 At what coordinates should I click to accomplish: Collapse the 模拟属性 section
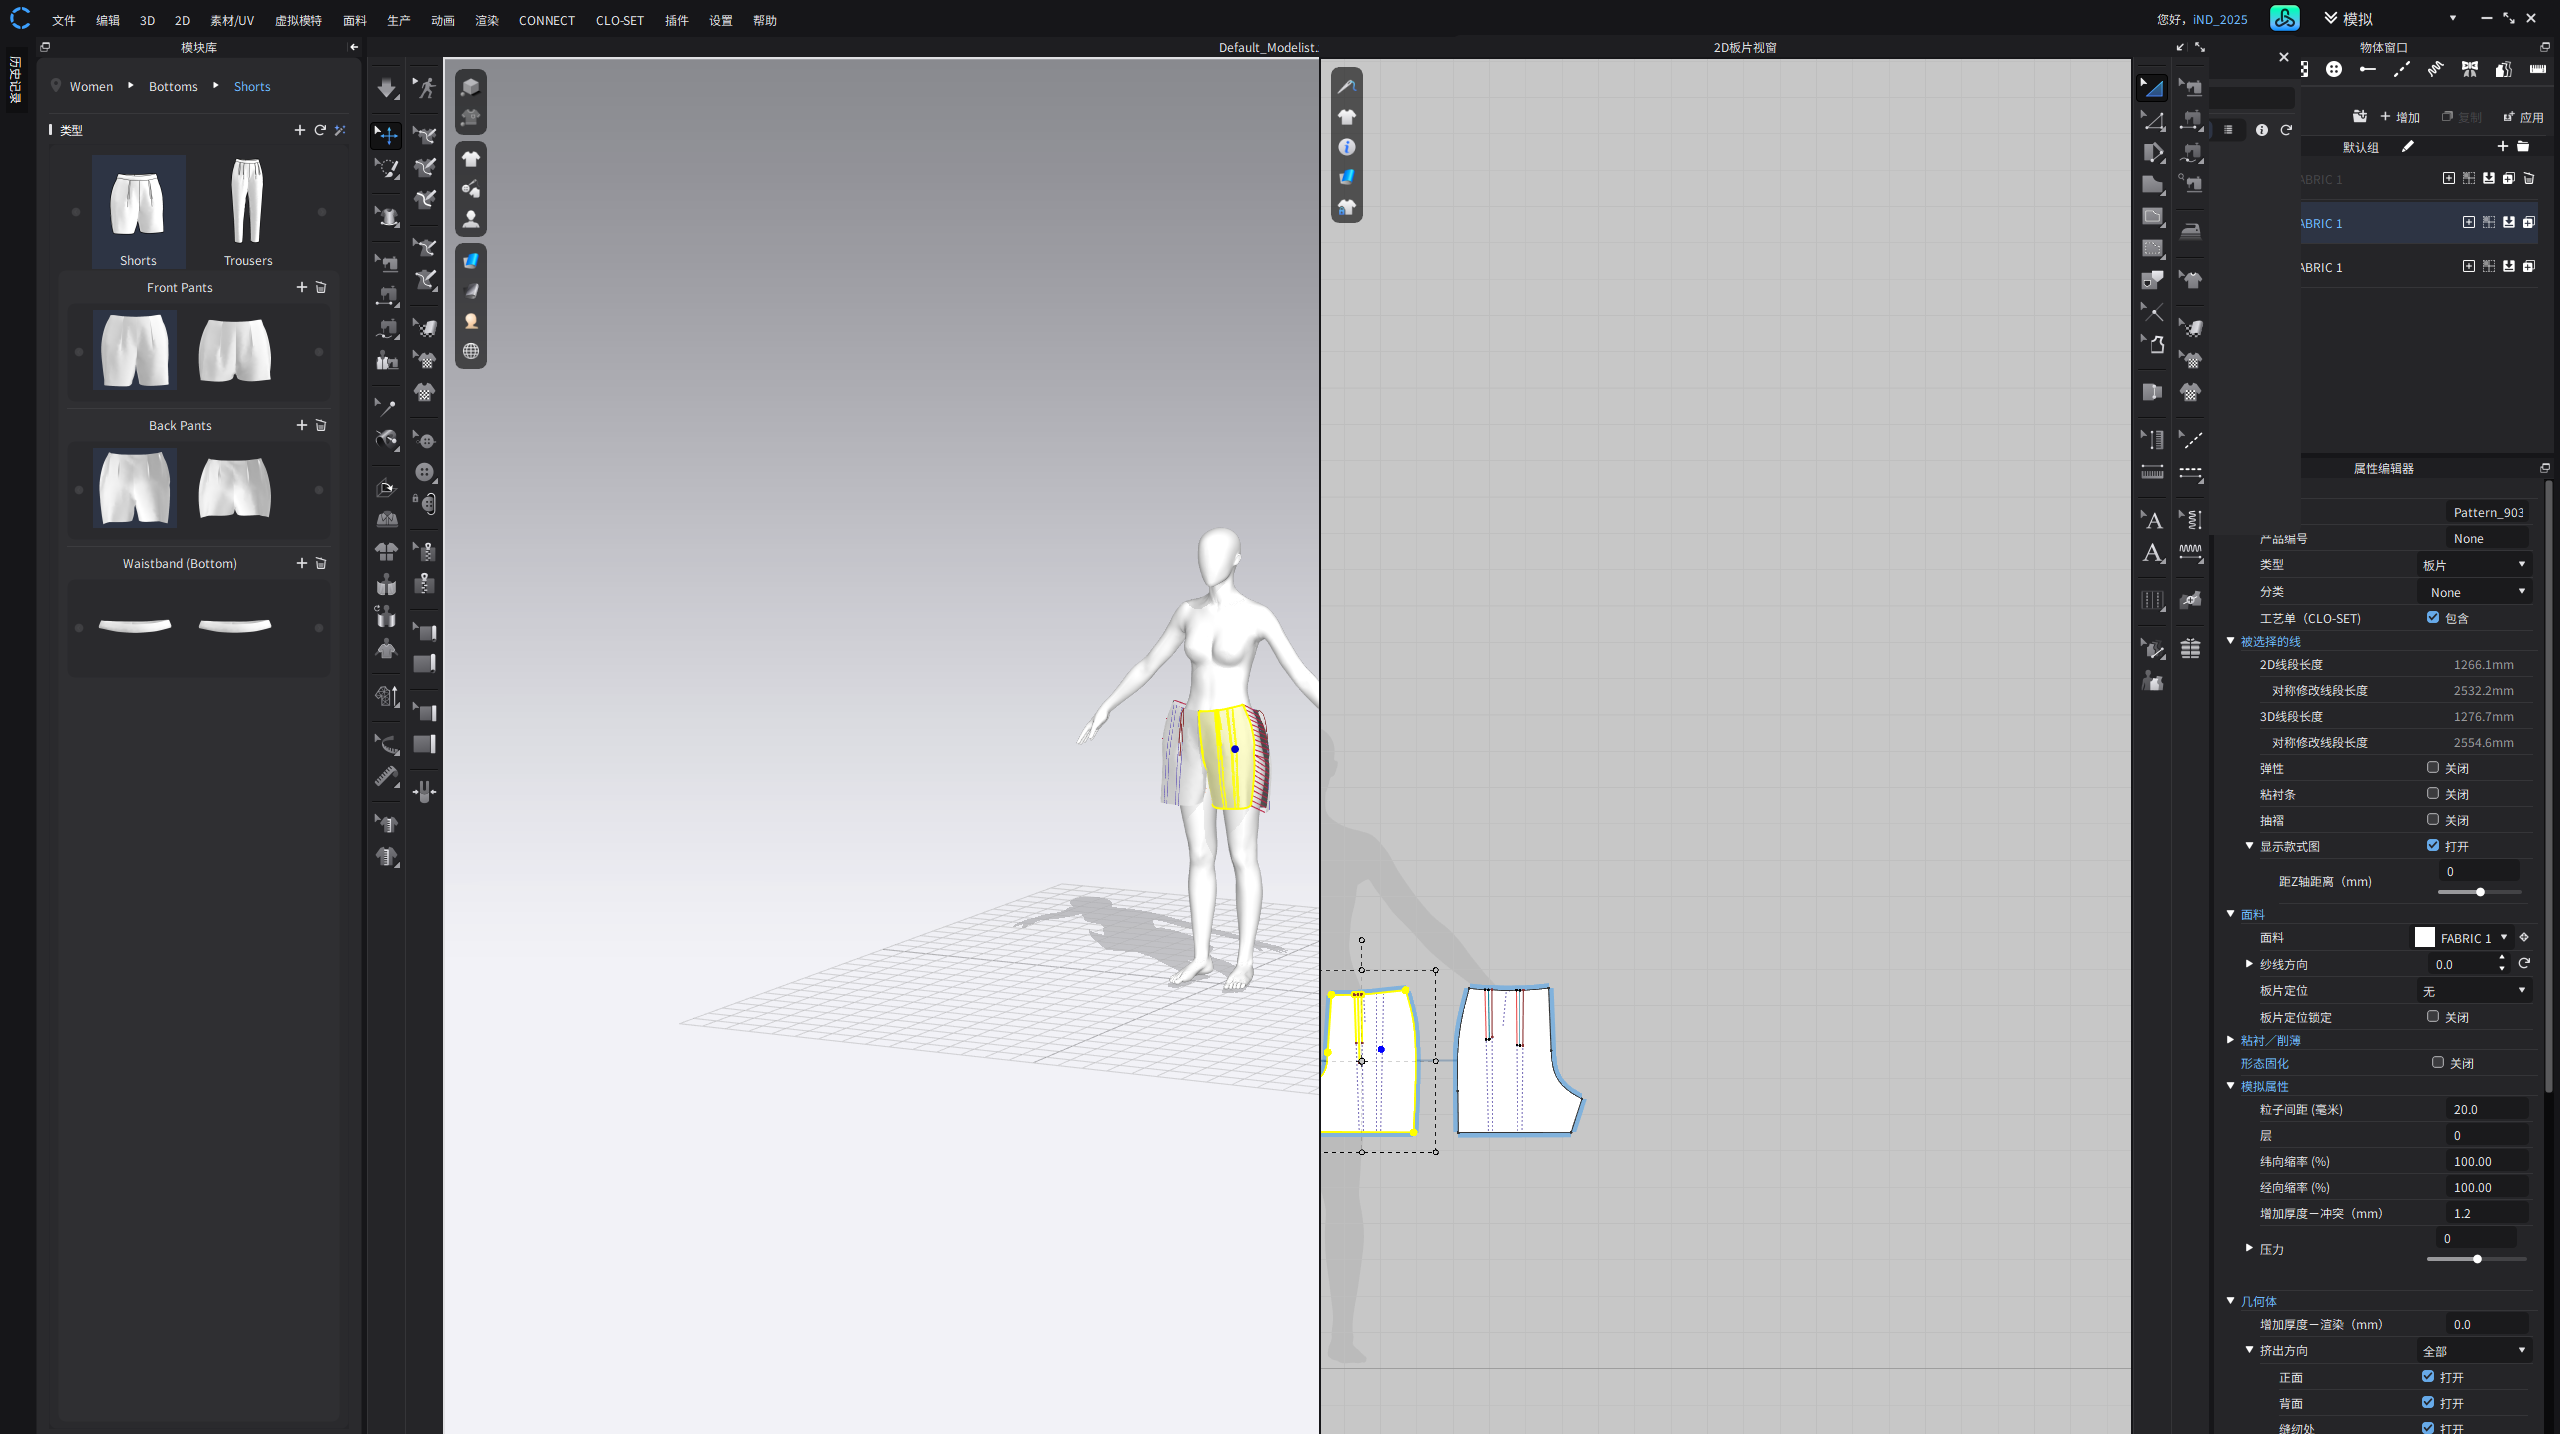click(2231, 1085)
